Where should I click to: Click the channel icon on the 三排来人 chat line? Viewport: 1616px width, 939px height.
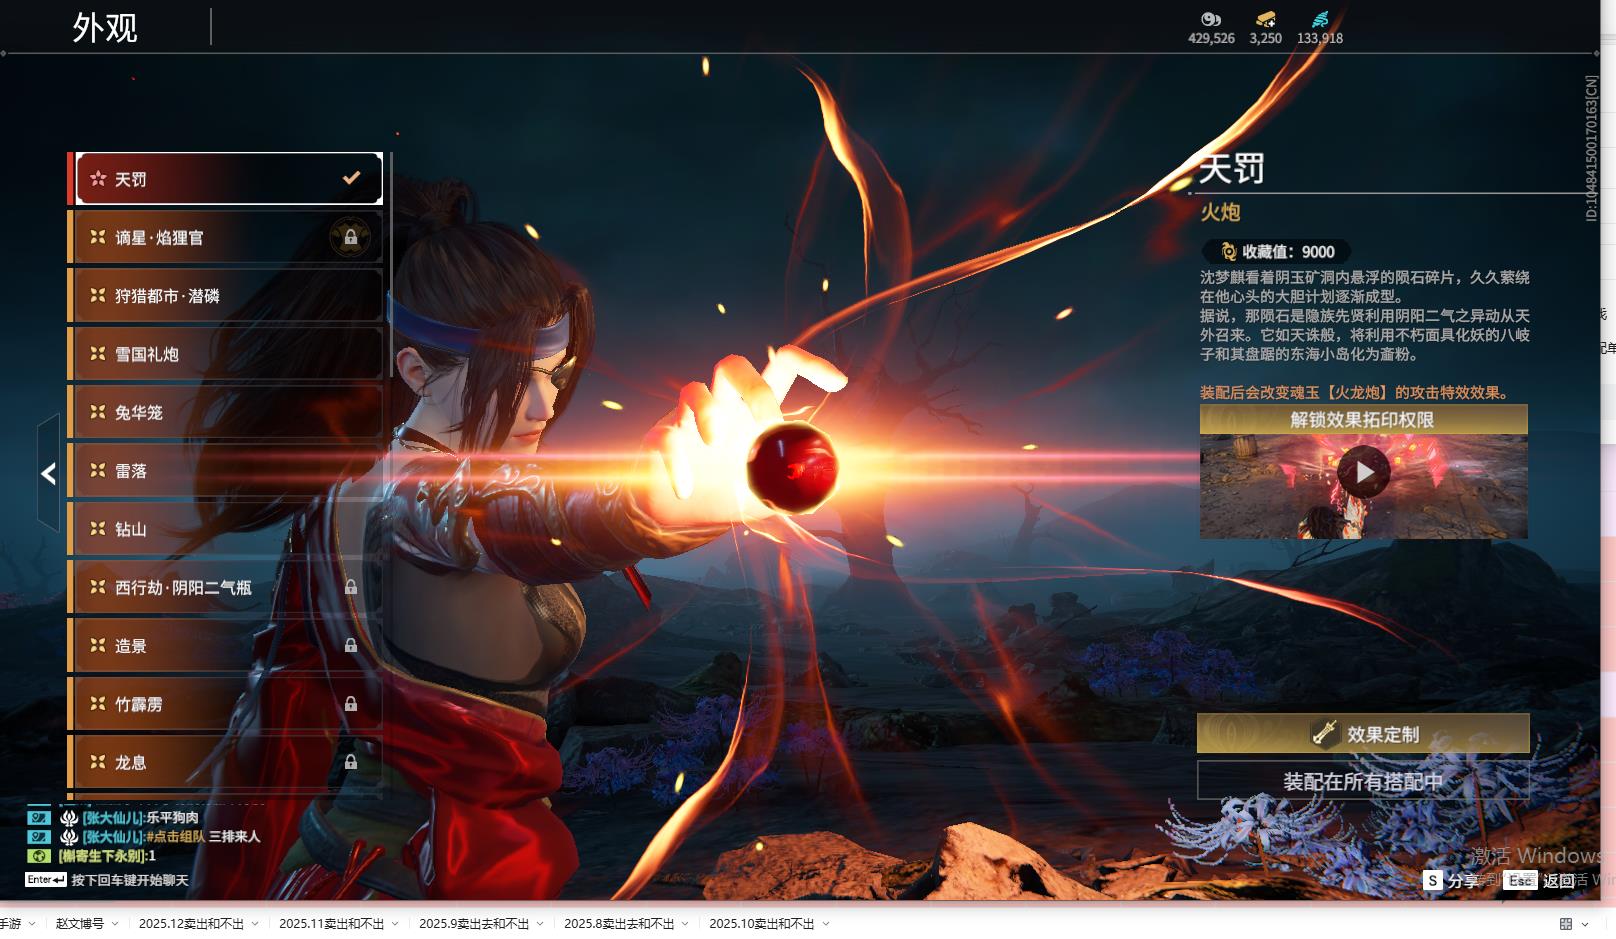click(38, 836)
